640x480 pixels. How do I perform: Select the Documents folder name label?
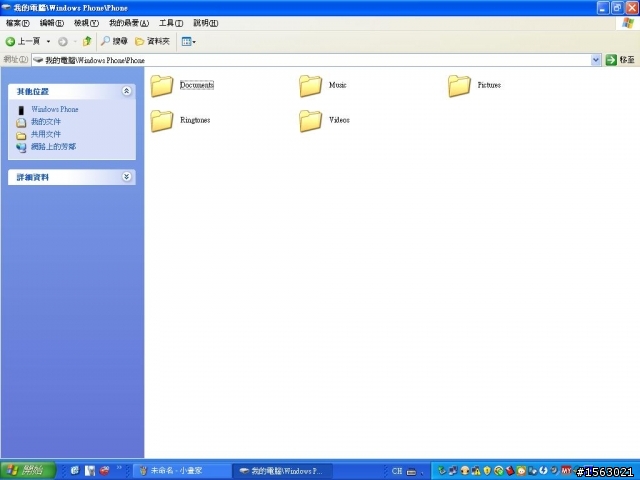pyautogui.click(x=197, y=85)
